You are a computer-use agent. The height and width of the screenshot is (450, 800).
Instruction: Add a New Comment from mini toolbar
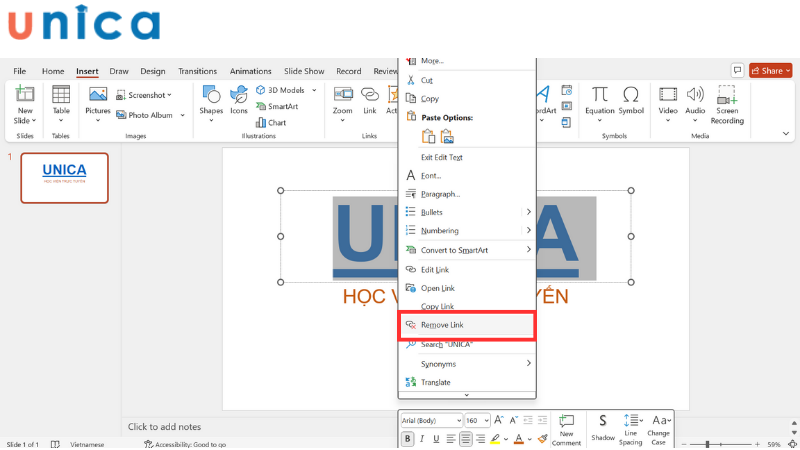tap(566, 430)
